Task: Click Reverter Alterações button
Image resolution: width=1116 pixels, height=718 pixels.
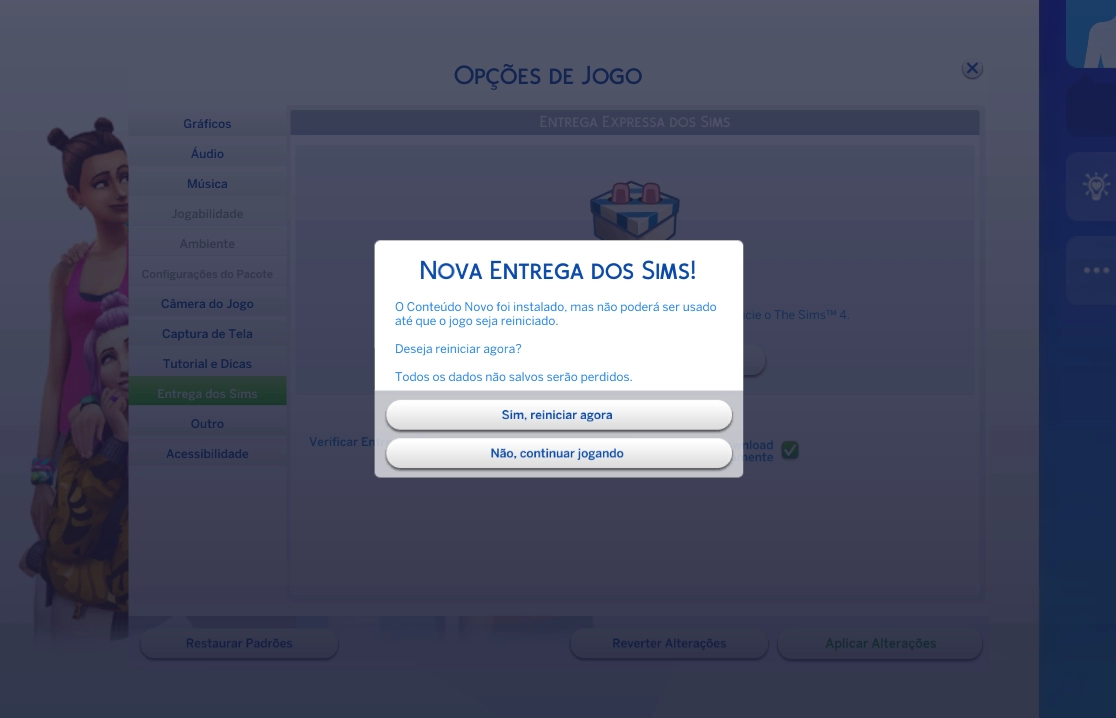Action: click(669, 643)
